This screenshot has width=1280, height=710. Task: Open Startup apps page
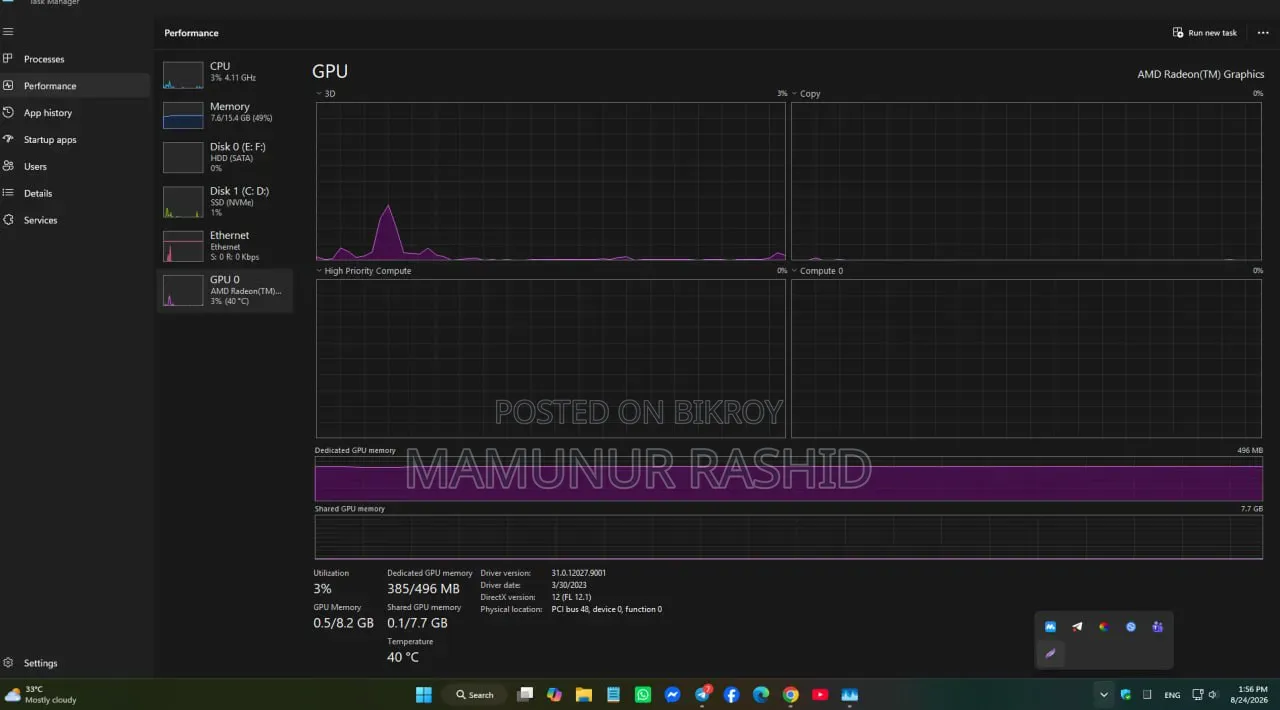click(x=75, y=140)
